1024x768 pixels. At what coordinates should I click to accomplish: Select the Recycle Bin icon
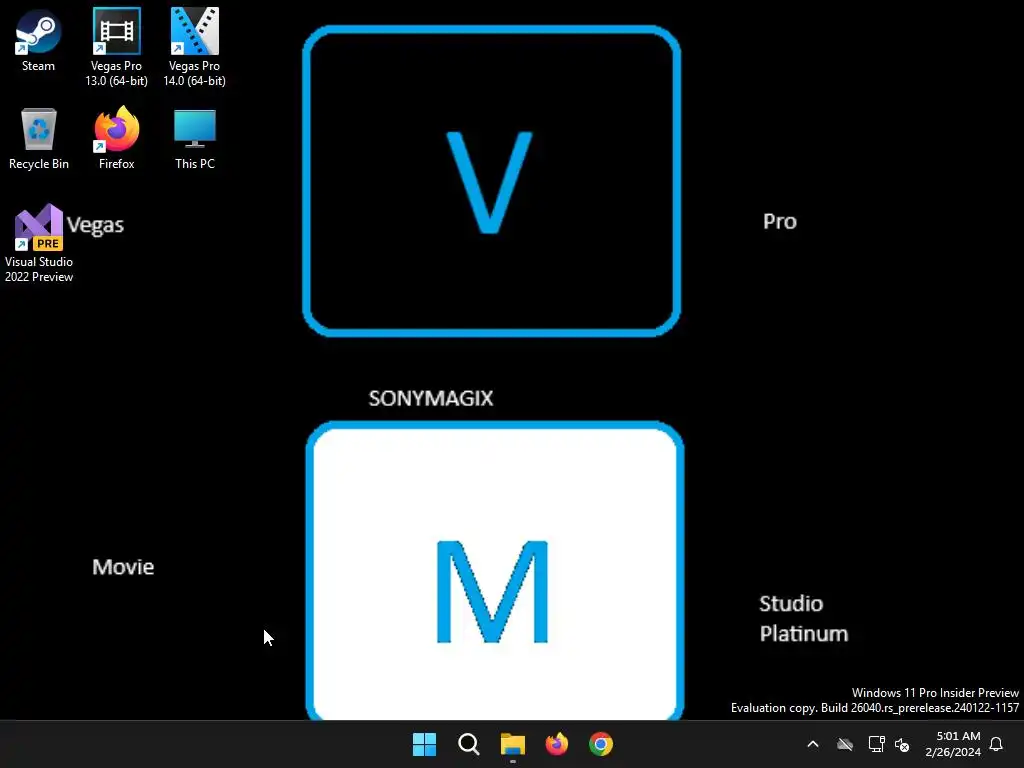(x=39, y=138)
